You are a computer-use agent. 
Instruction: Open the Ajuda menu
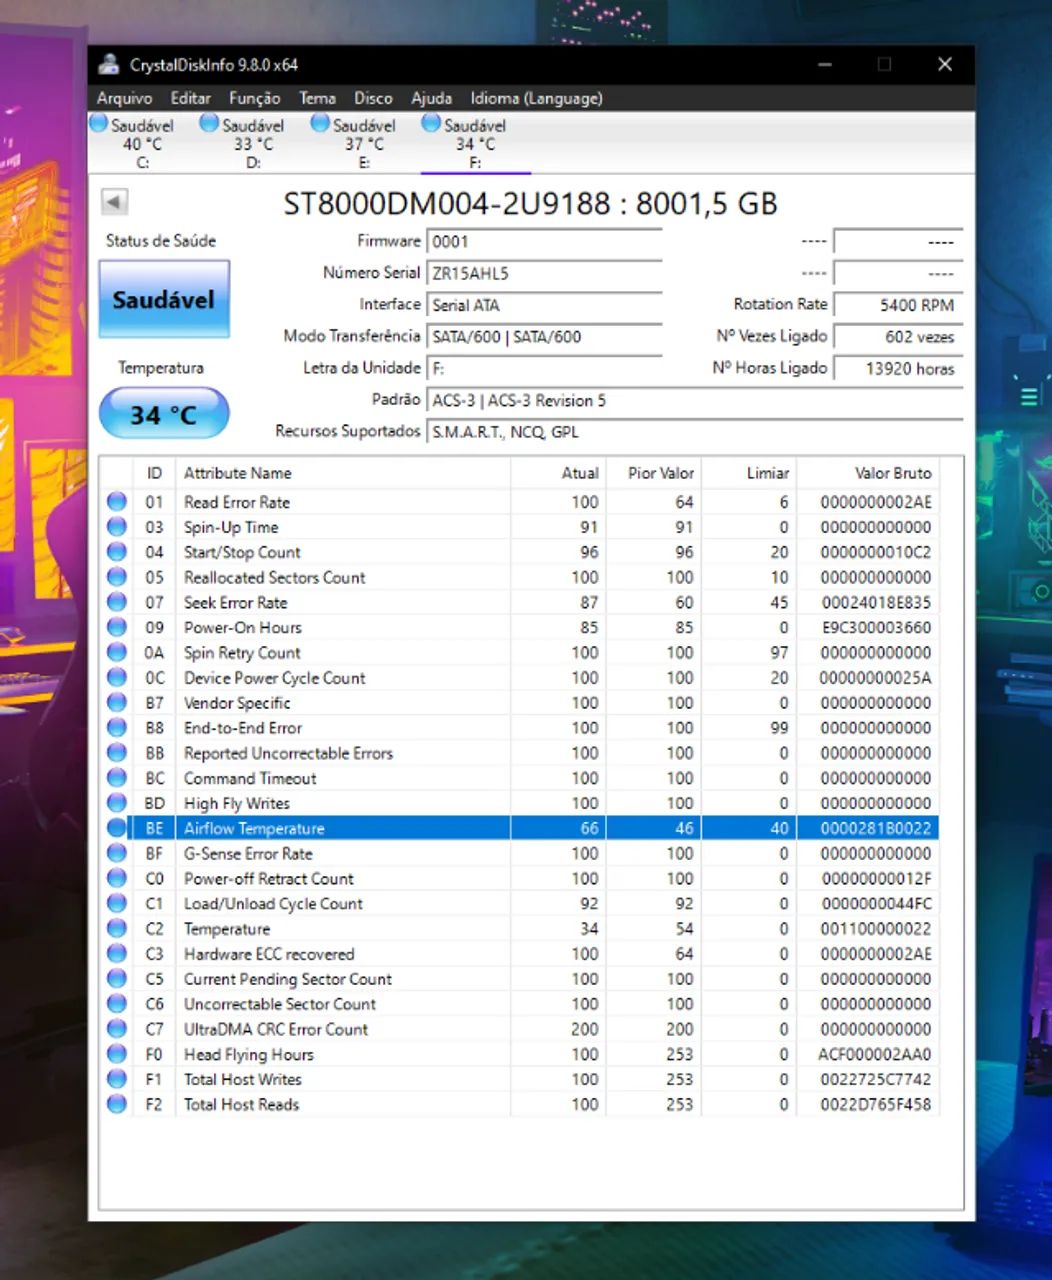tap(431, 98)
